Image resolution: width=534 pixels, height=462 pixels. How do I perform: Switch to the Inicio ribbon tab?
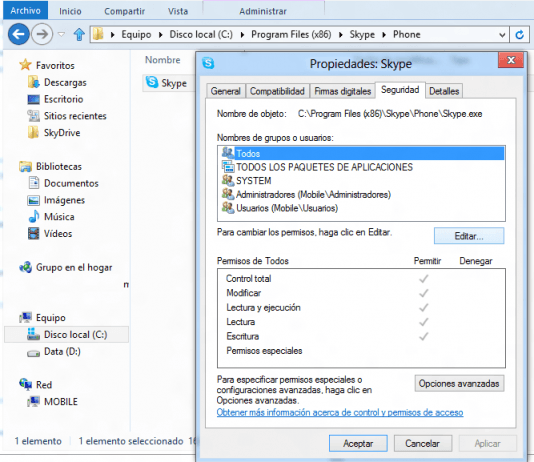point(70,11)
